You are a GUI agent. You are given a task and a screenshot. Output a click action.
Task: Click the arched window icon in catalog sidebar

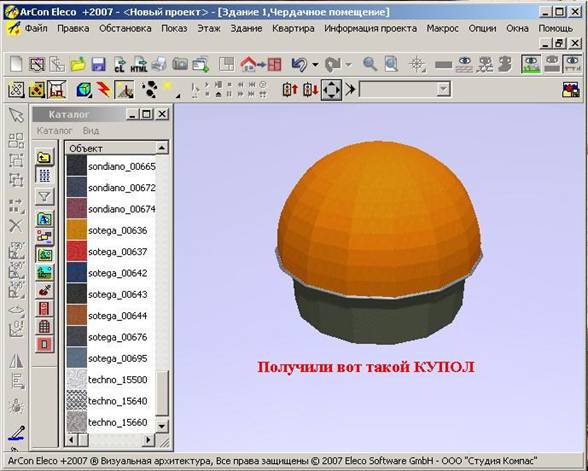tap(44, 326)
